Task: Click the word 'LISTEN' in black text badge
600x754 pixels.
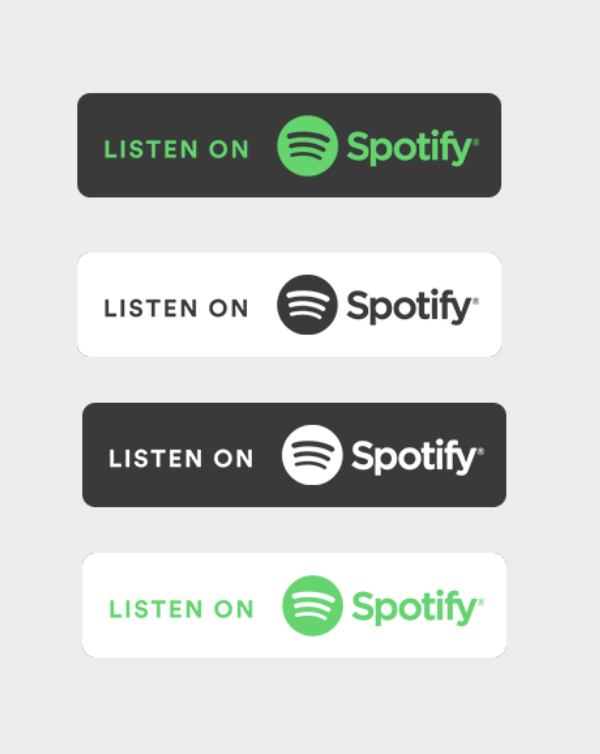Action: coord(151,308)
